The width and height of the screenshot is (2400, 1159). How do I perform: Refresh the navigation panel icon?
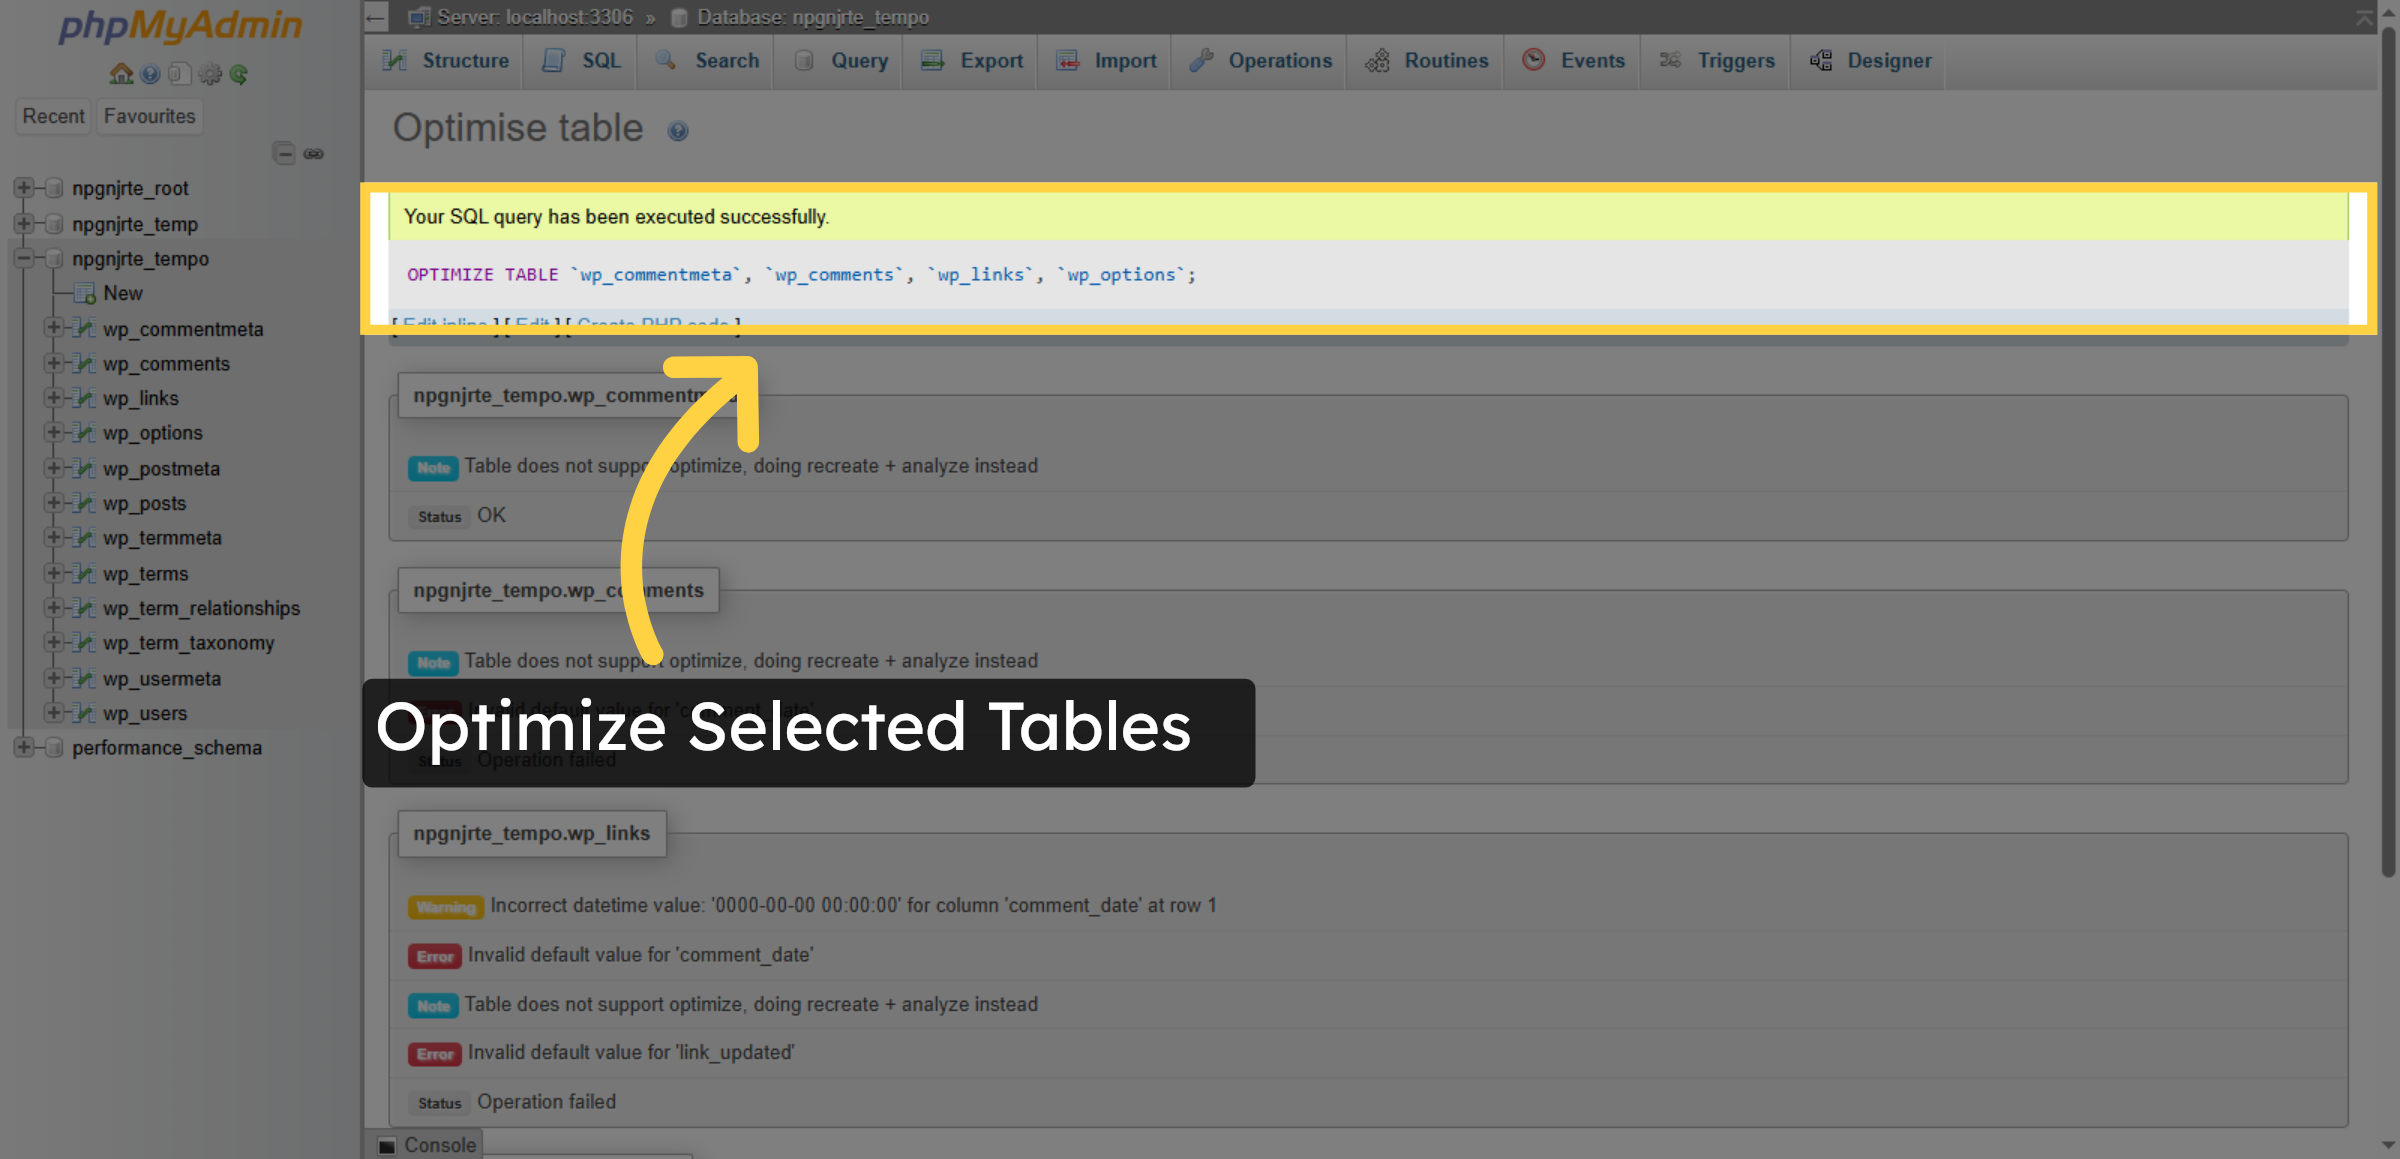(x=239, y=74)
